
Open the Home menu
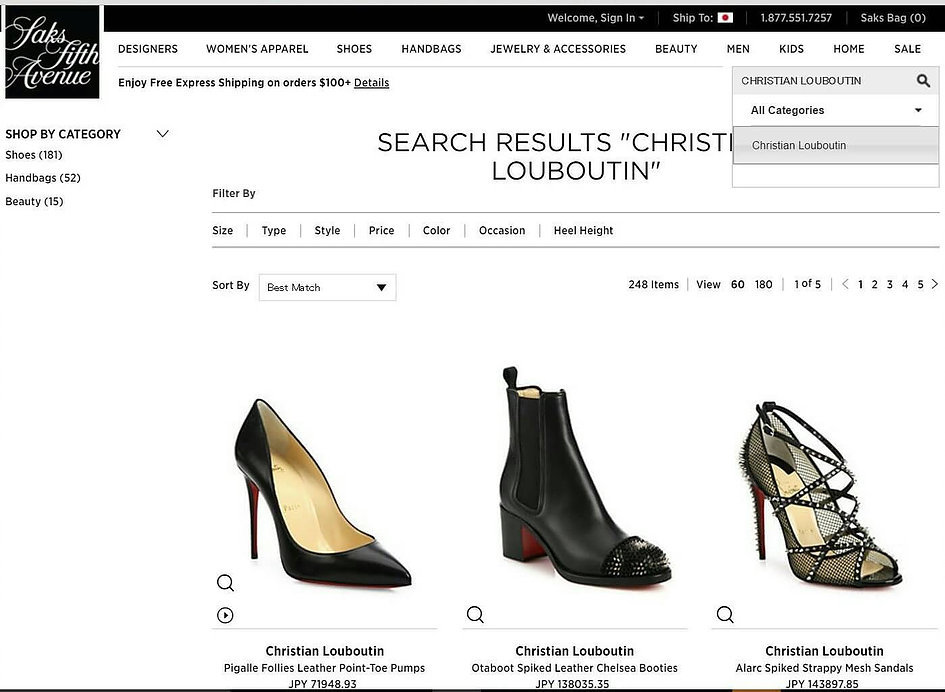849,49
